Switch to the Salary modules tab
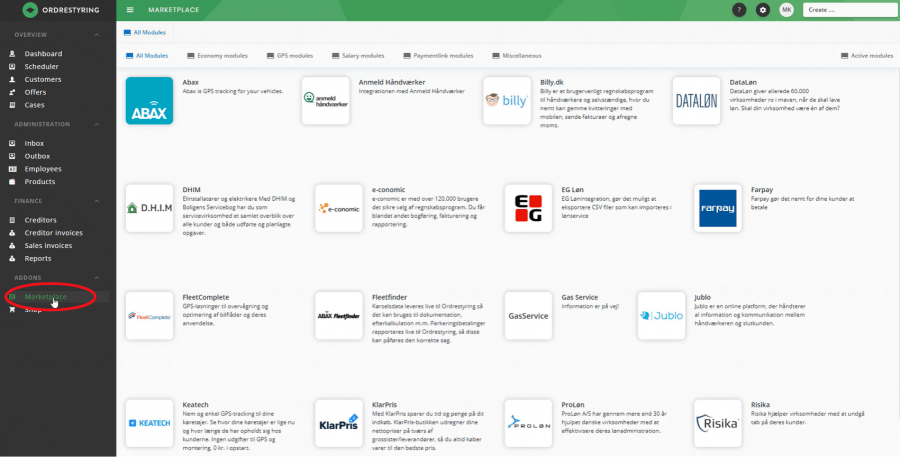Image resolution: width=900 pixels, height=457 pixels. (x=358, y=56)
